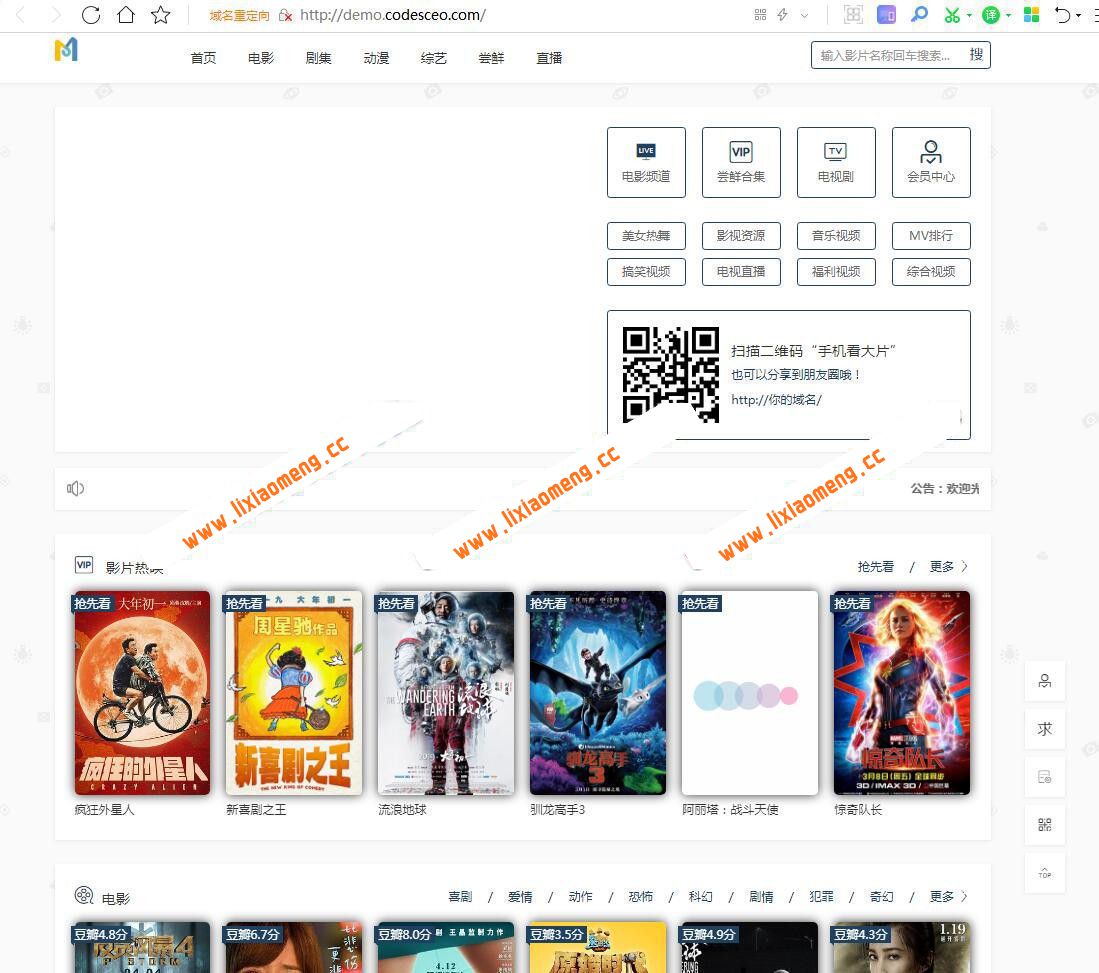Expand address bar dropdown arrow
The image size is (1099, 973).
pyautogui.click(x=805, y=15)
